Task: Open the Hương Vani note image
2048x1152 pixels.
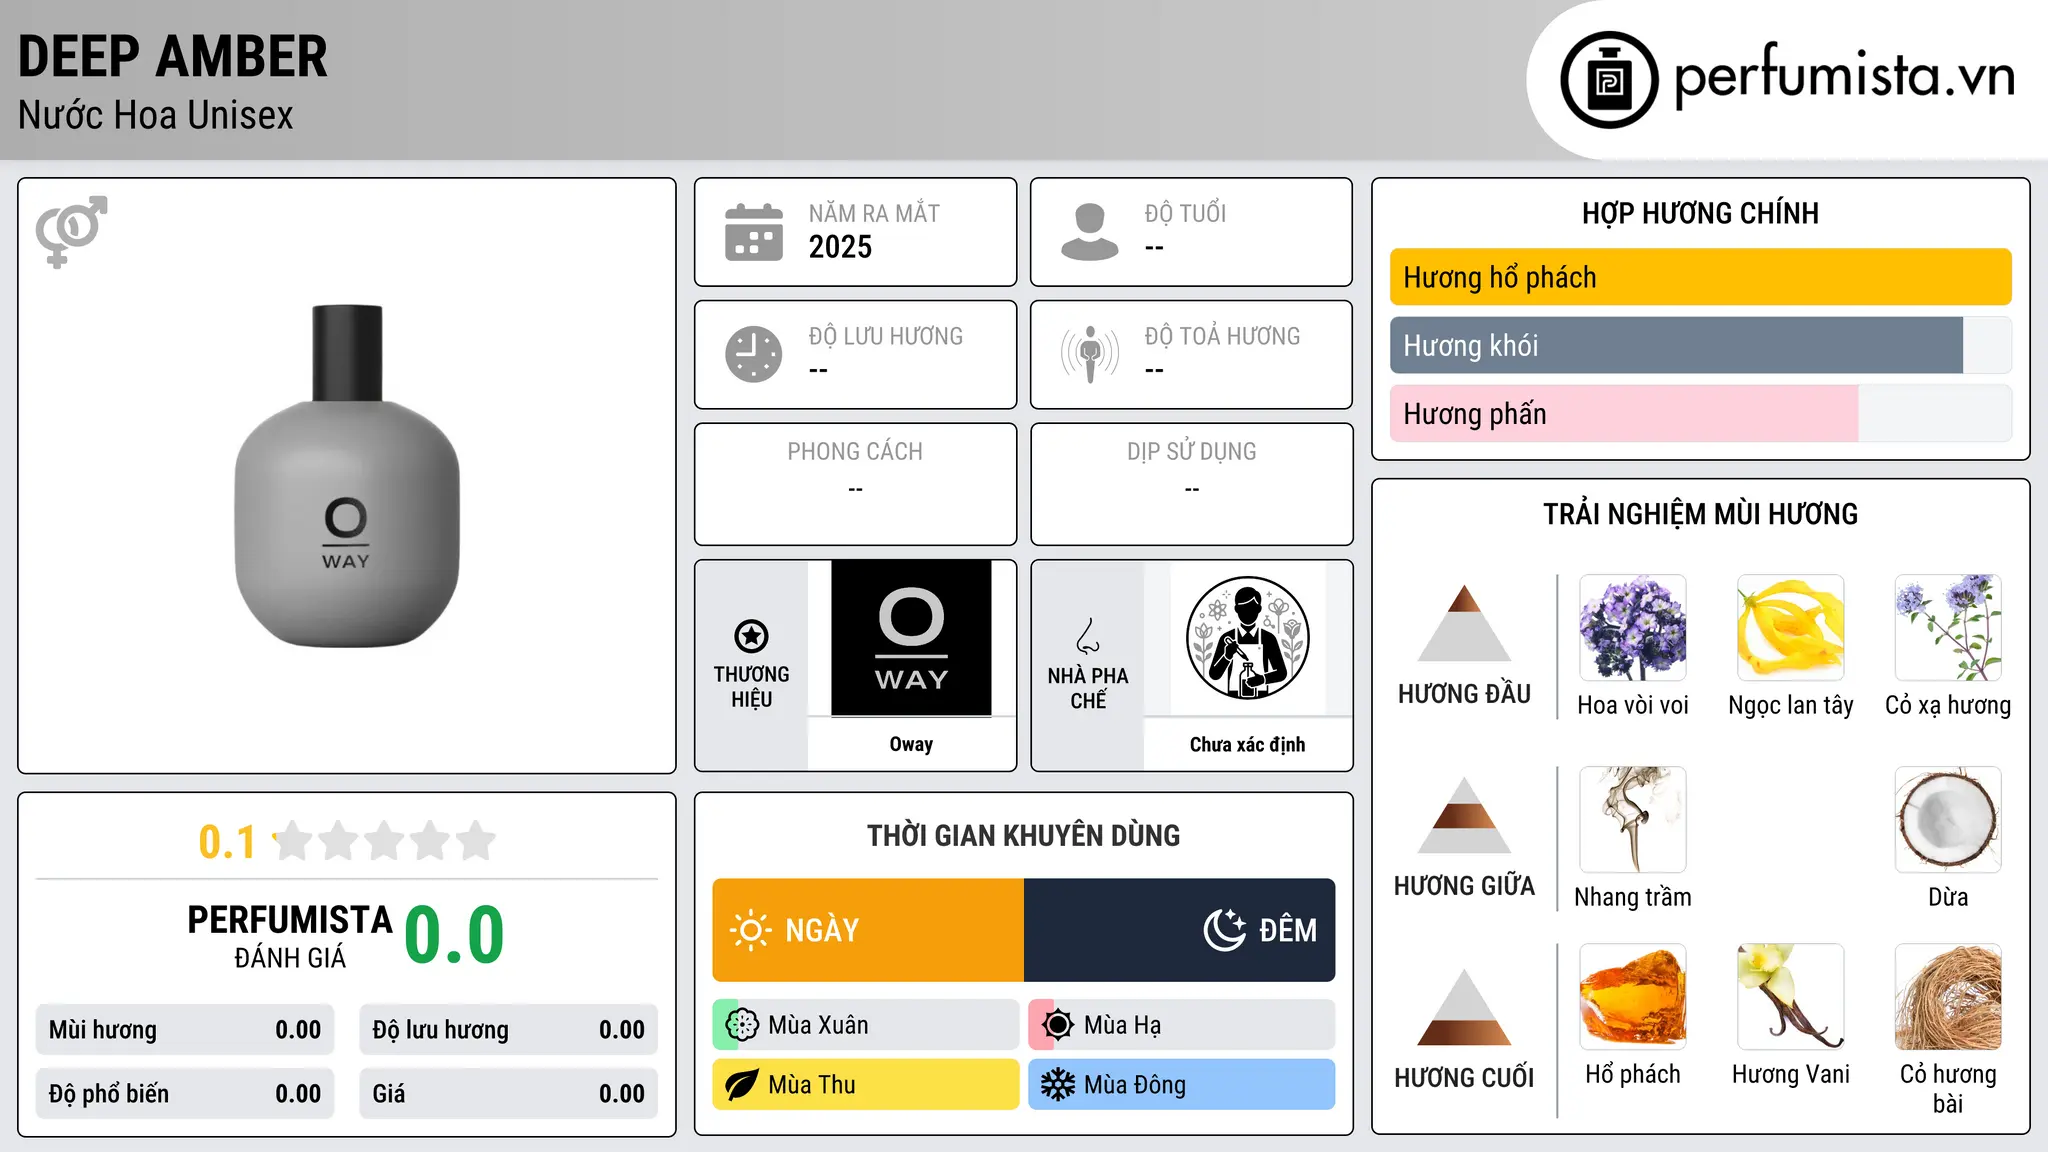Action: [x=1791, y=997]
